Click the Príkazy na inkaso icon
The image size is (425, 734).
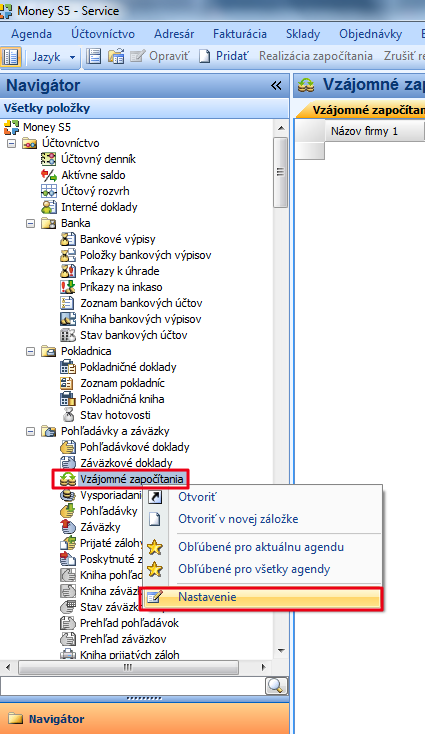tap(68, 287)
